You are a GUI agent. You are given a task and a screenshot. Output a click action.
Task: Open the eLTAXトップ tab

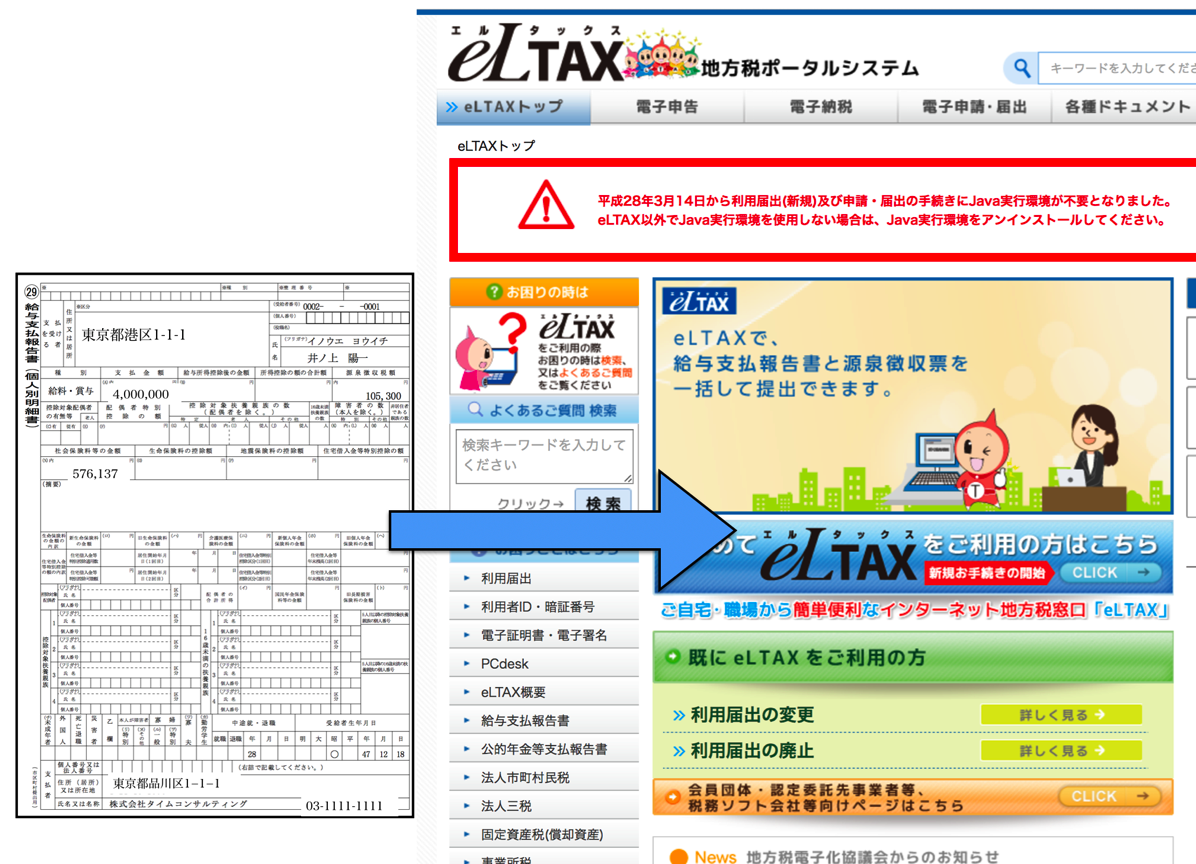coord(513,107)
